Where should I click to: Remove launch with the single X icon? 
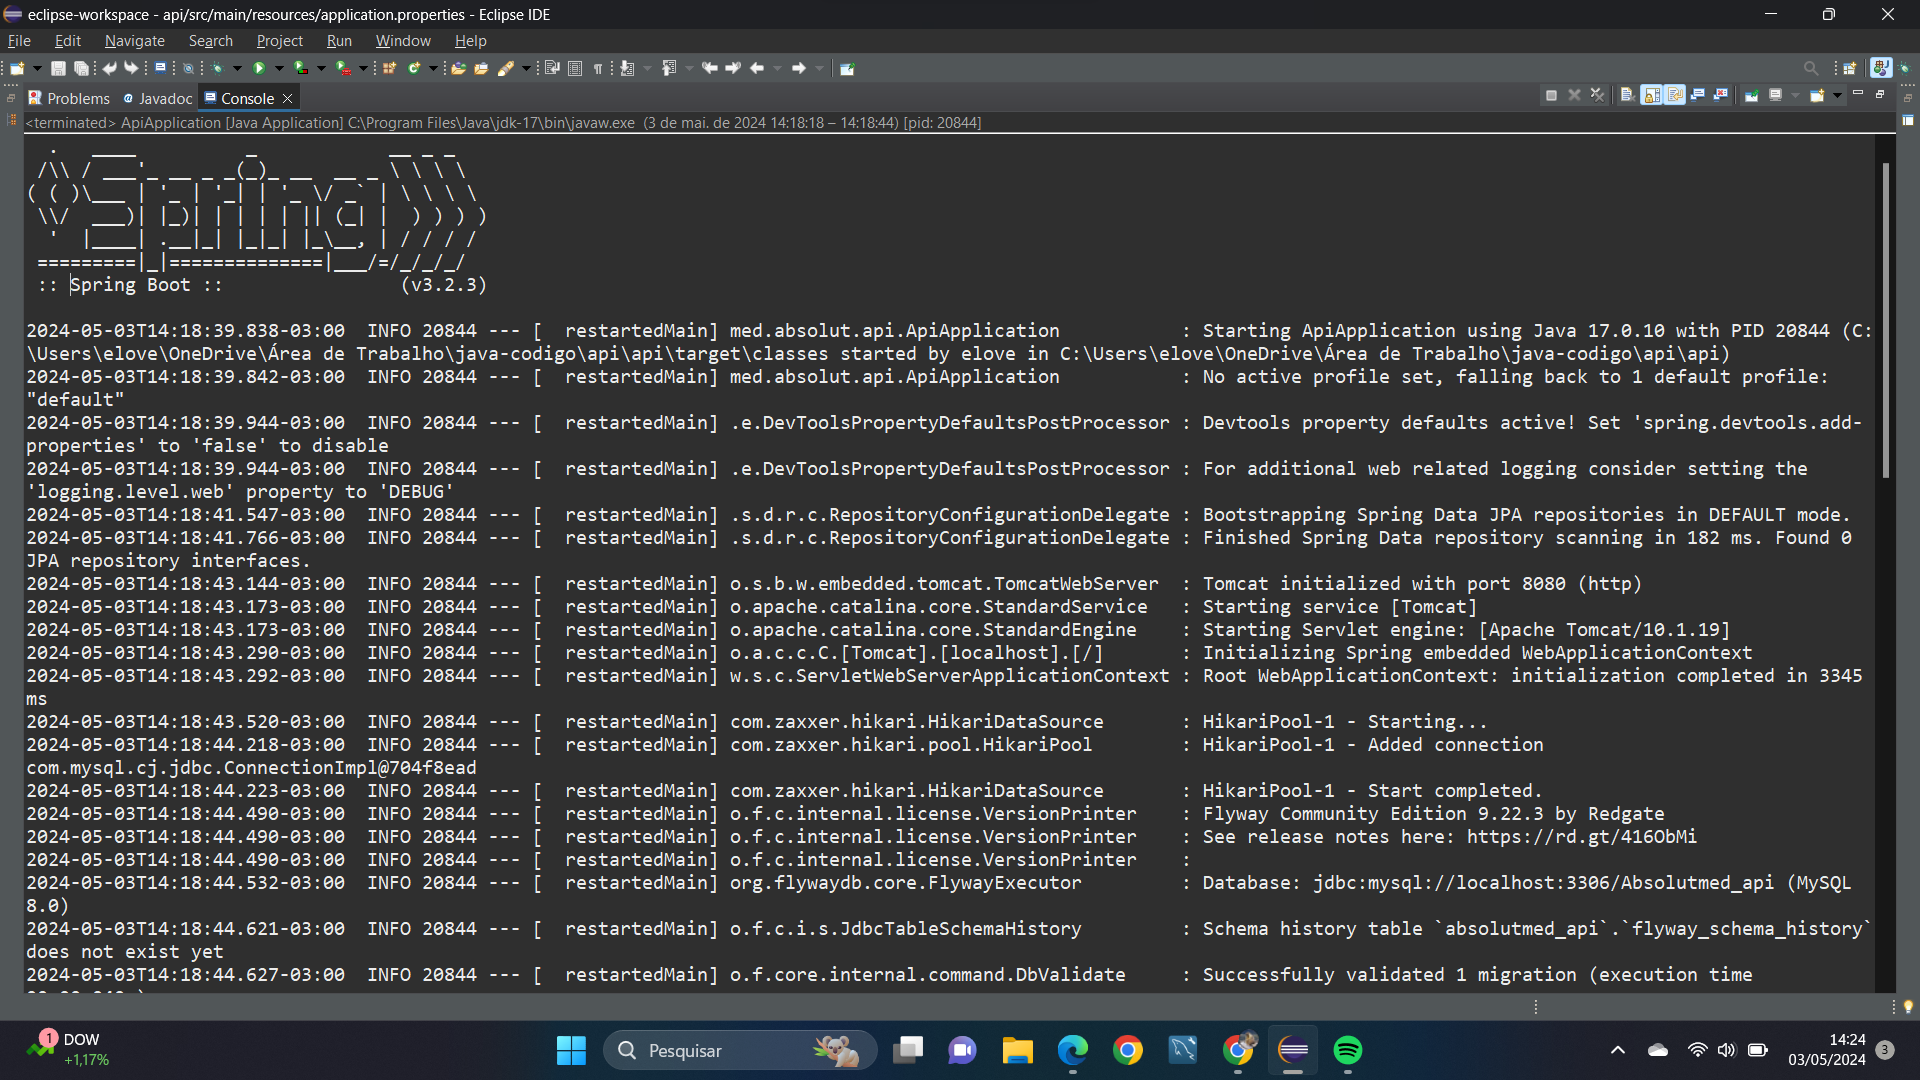pyautogui.click(x=1574, y=95)
